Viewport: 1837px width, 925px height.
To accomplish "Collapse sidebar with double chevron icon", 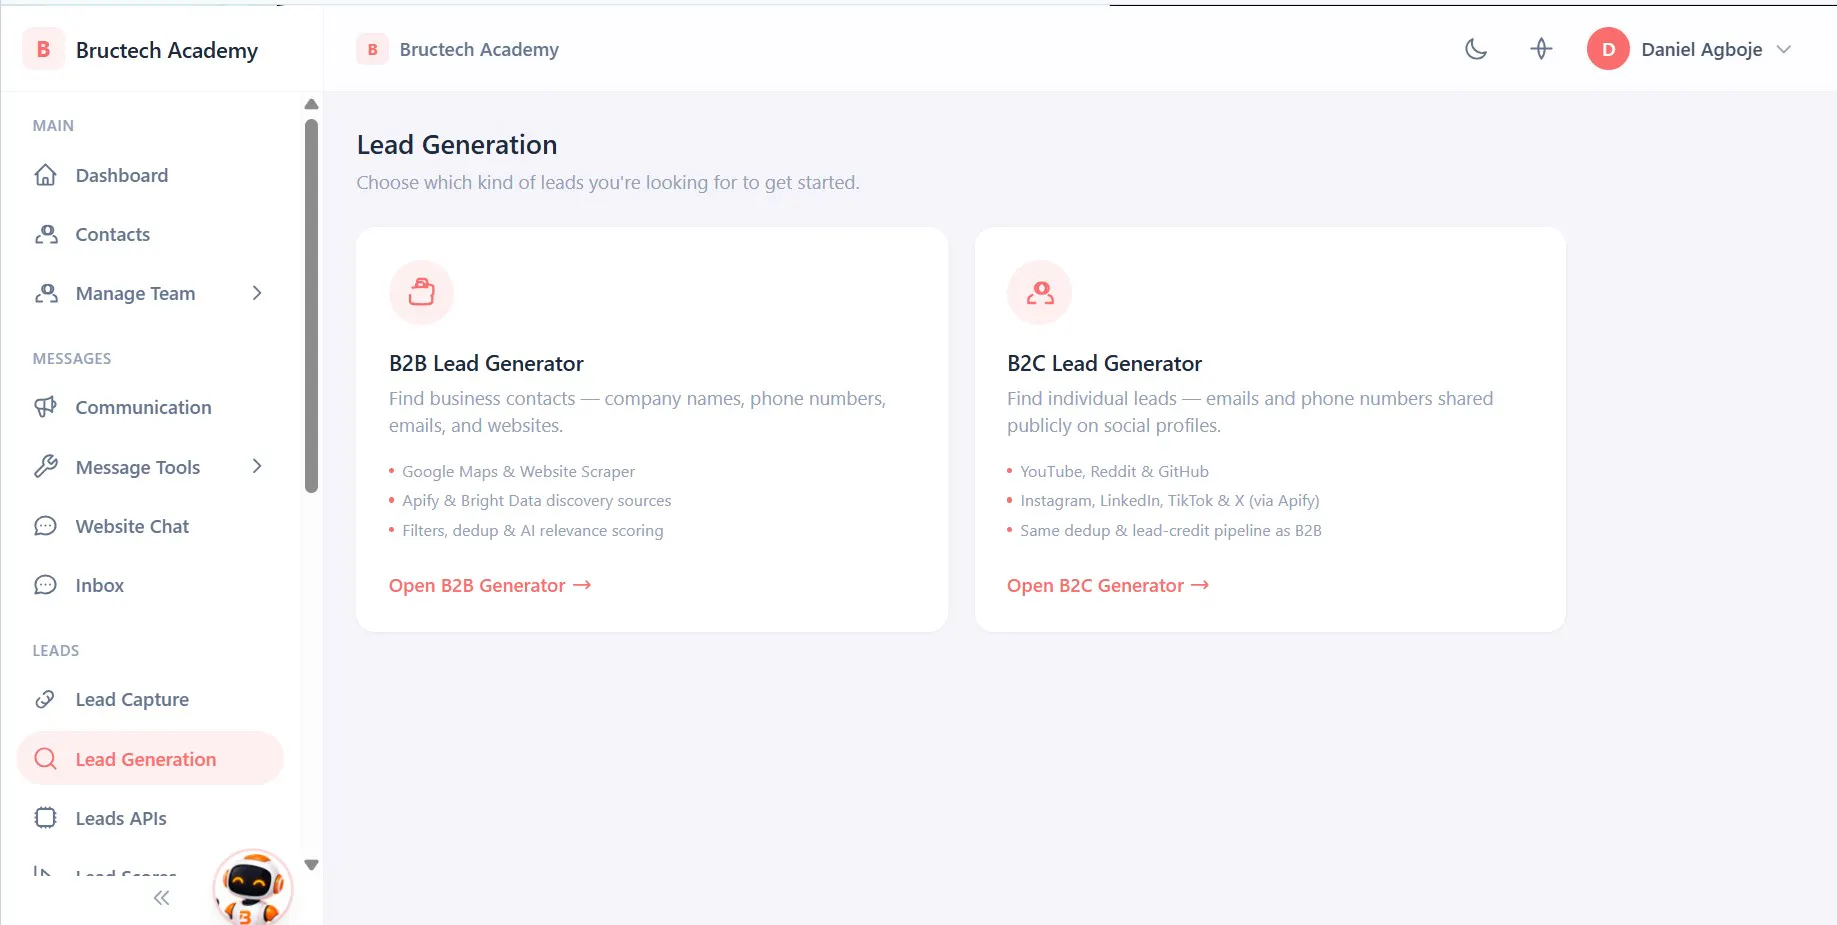I will [161, 898].
